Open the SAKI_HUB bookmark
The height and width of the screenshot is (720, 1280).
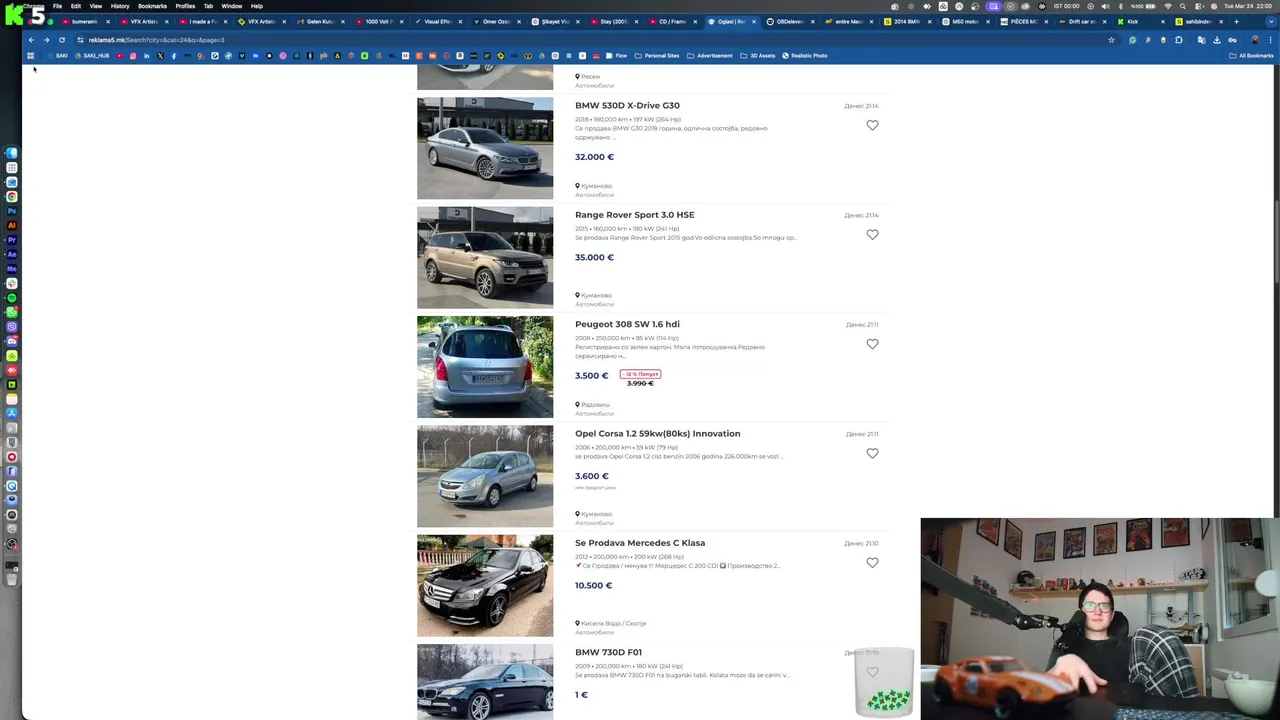click(x=92, y=56)
